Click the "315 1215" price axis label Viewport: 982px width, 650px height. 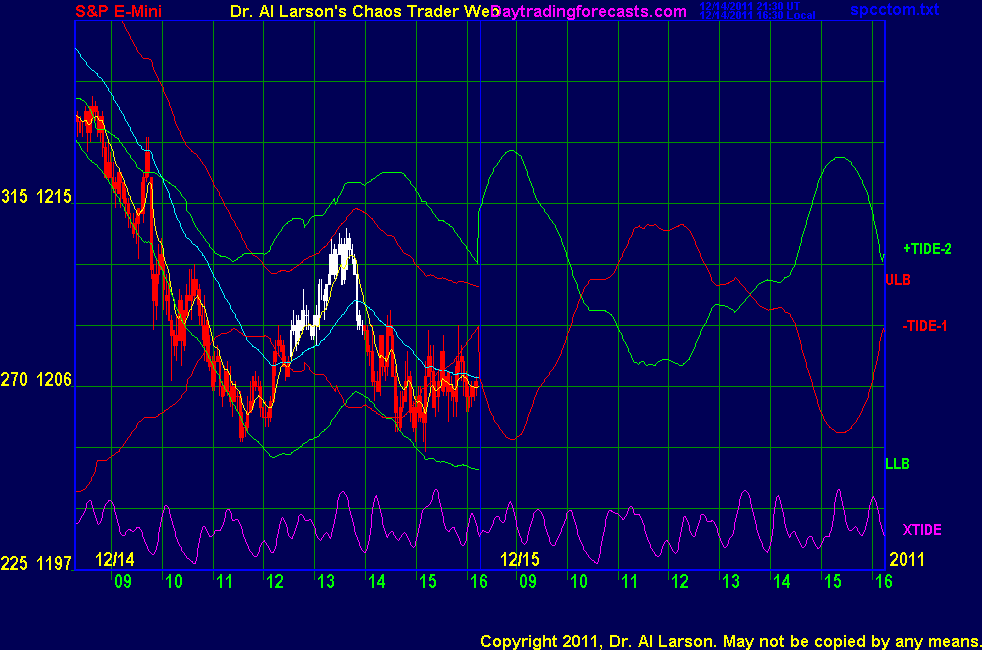[36, 197]
